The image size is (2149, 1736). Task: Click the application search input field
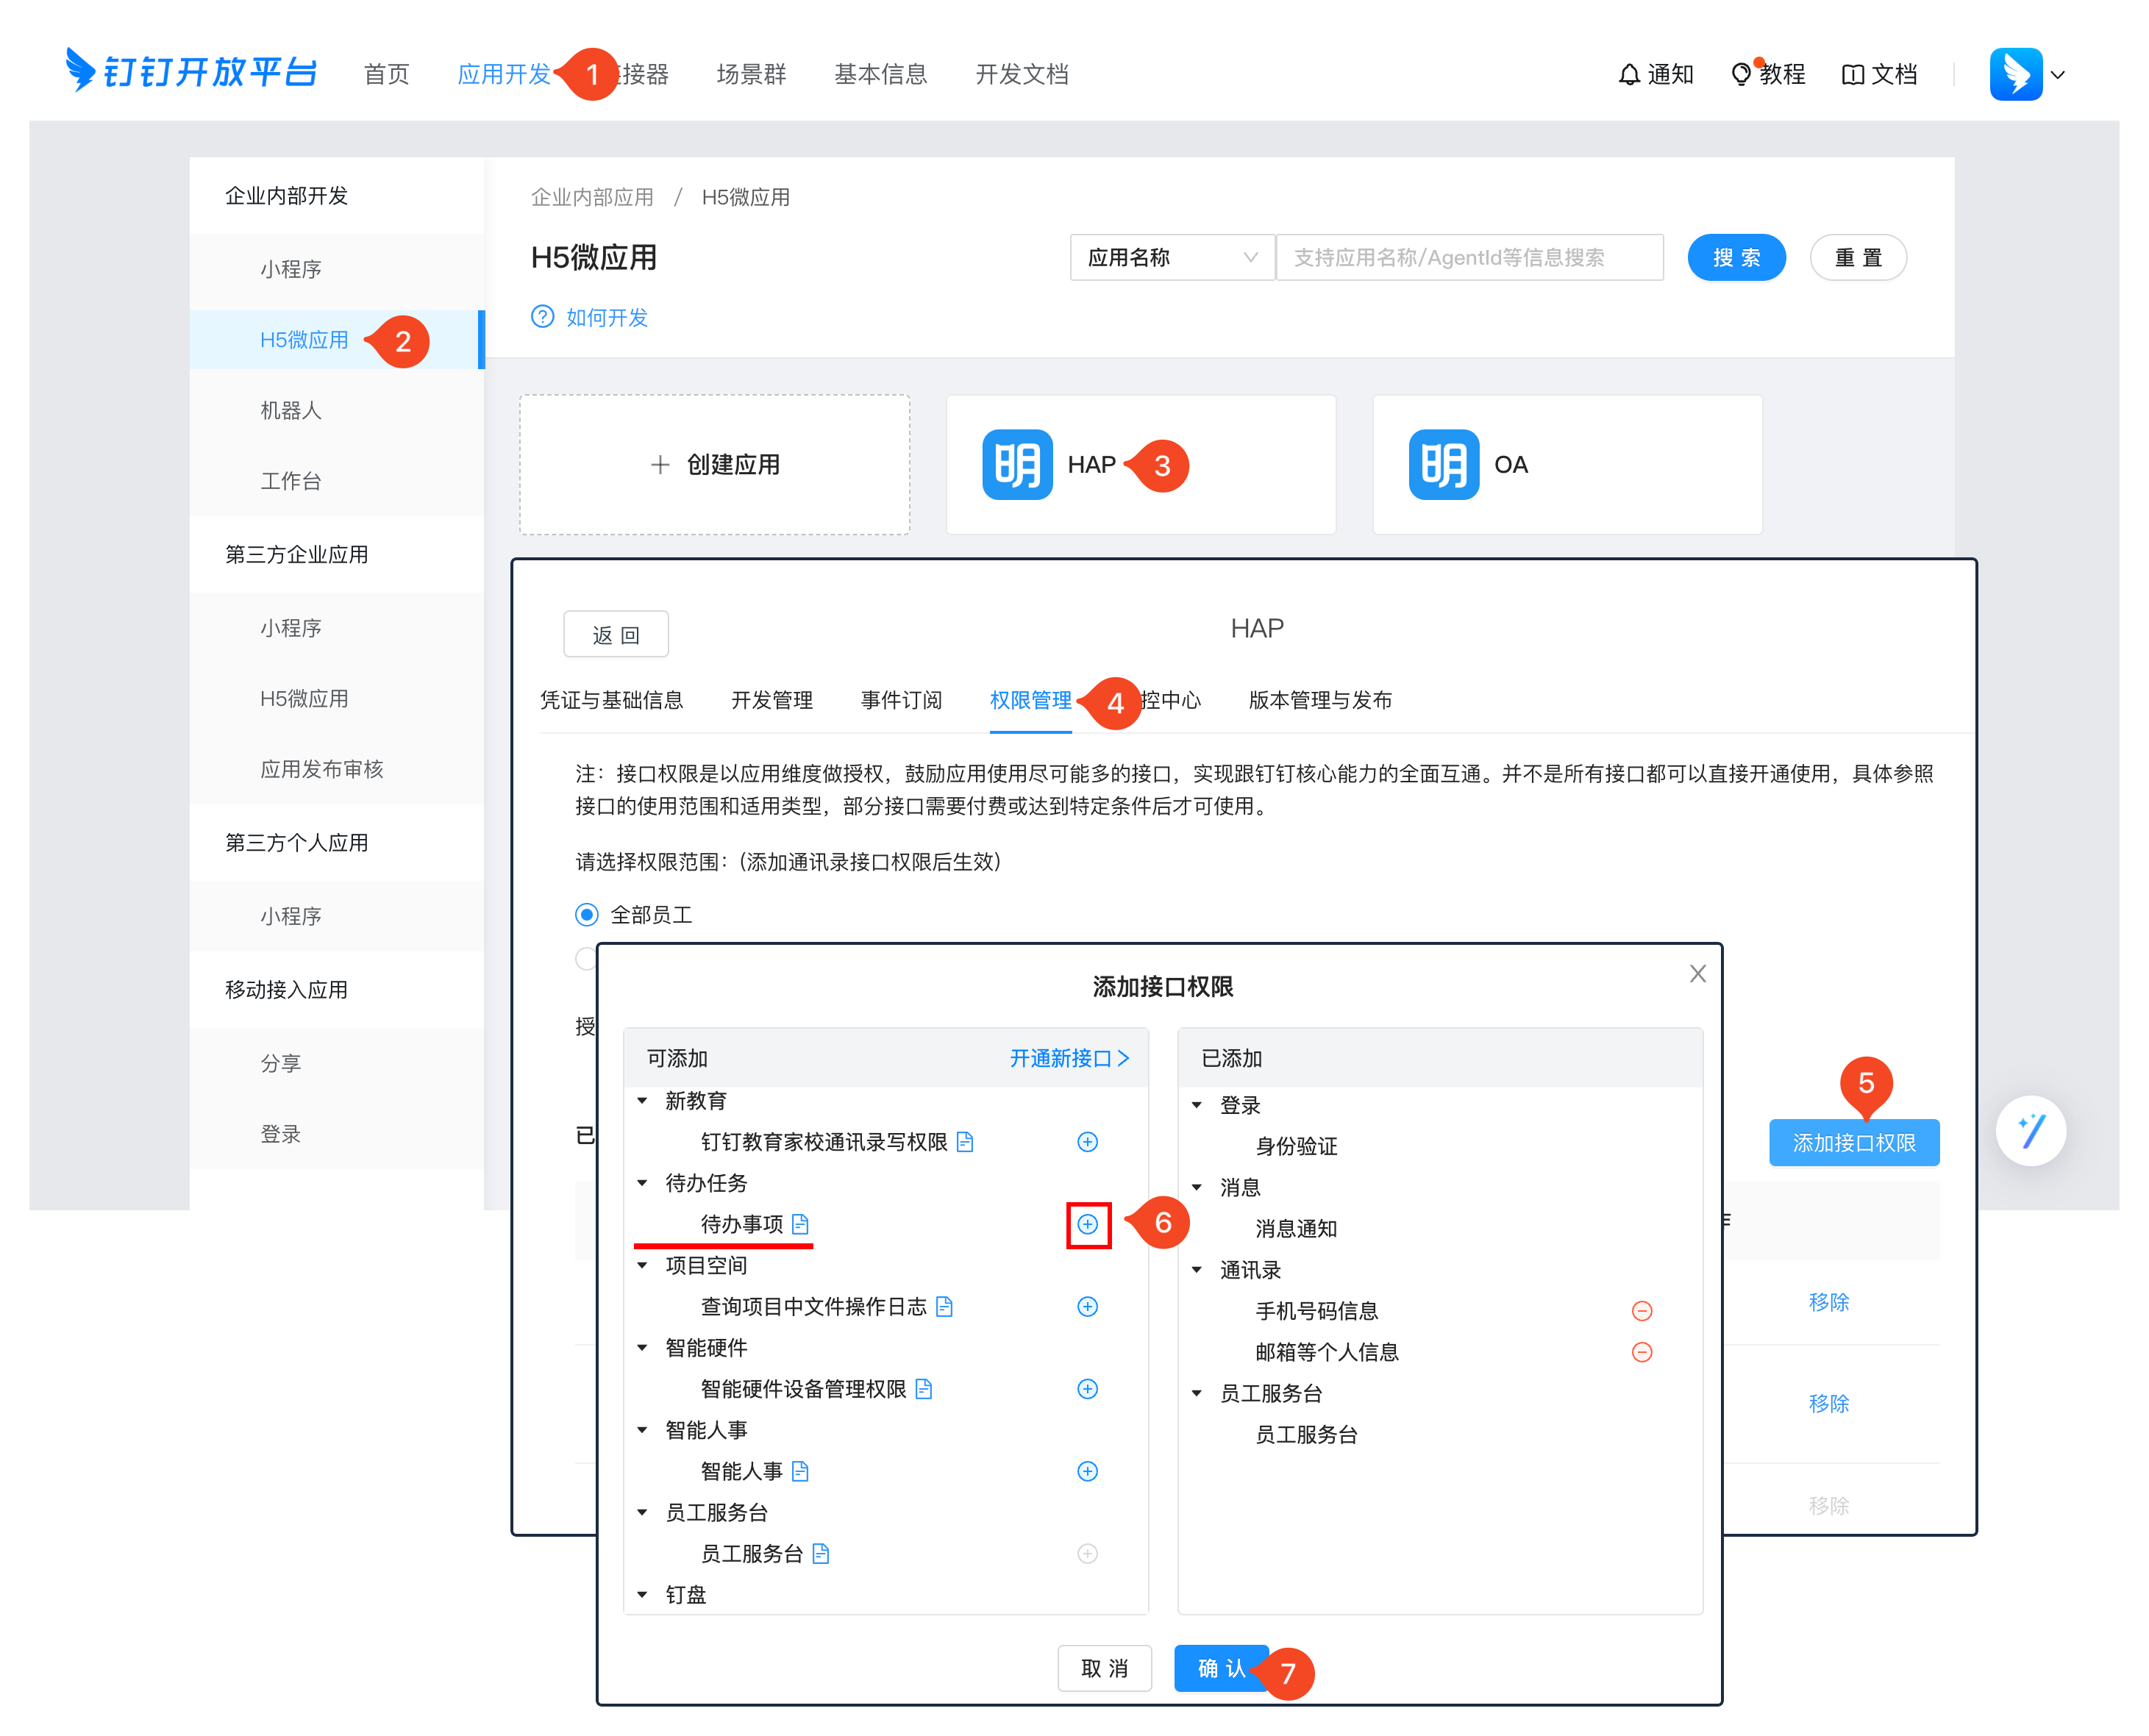(x=1469, y=258)
